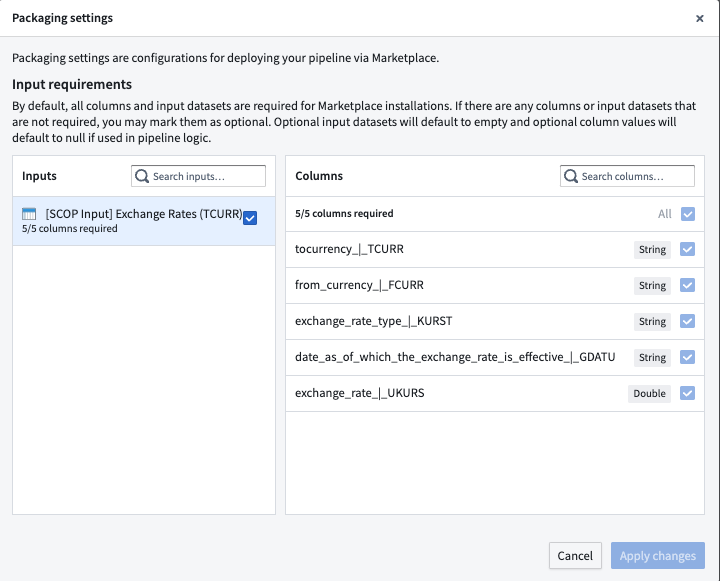Click the Cancel button
The width and height of the screenshot is (720, 581).
[x=575, y=556]
